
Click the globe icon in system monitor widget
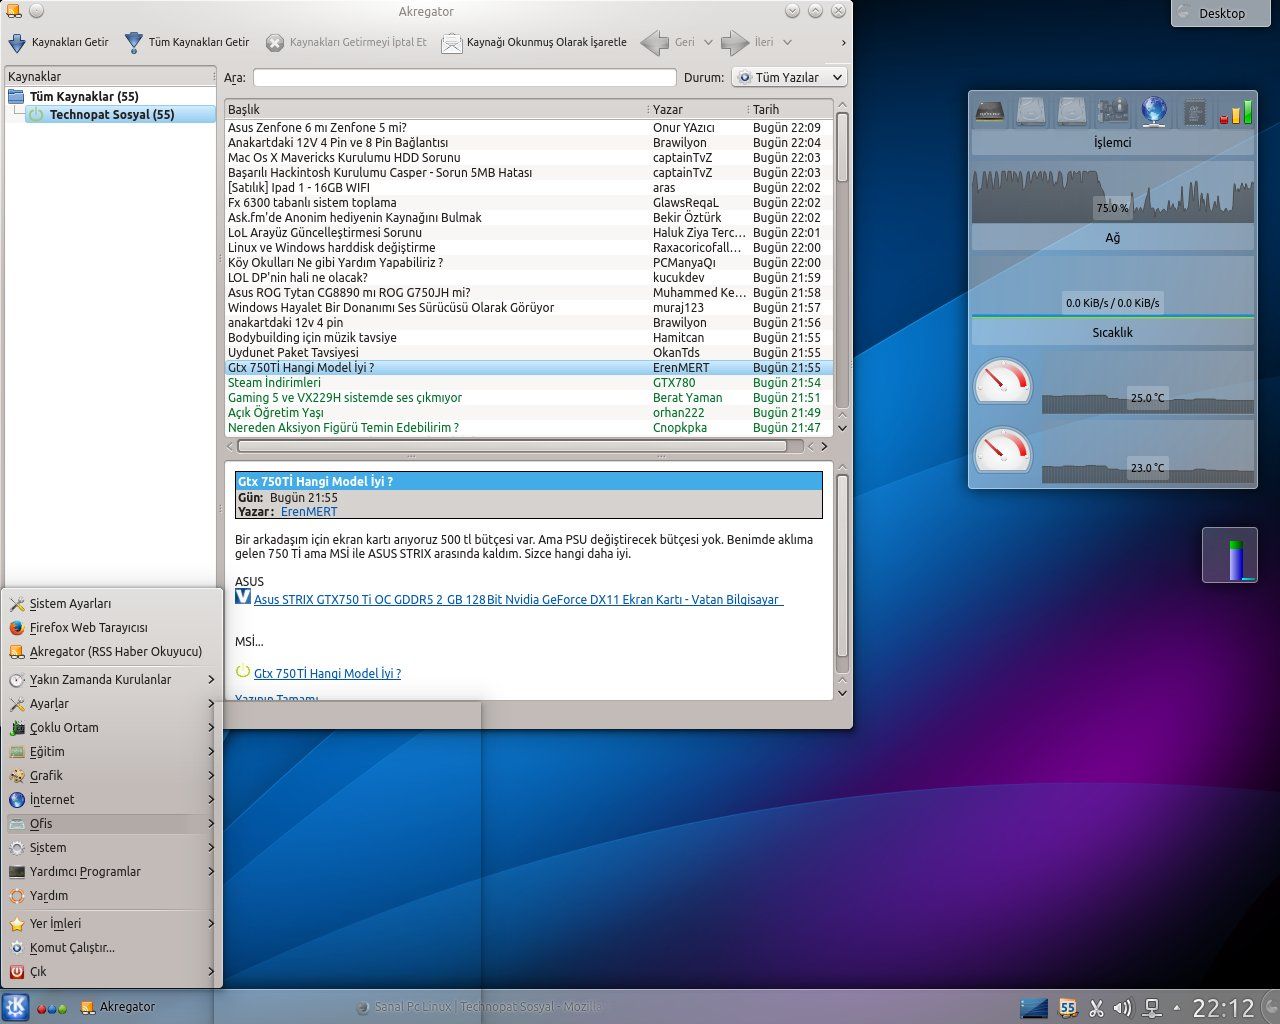click(x=1154, y=111)
